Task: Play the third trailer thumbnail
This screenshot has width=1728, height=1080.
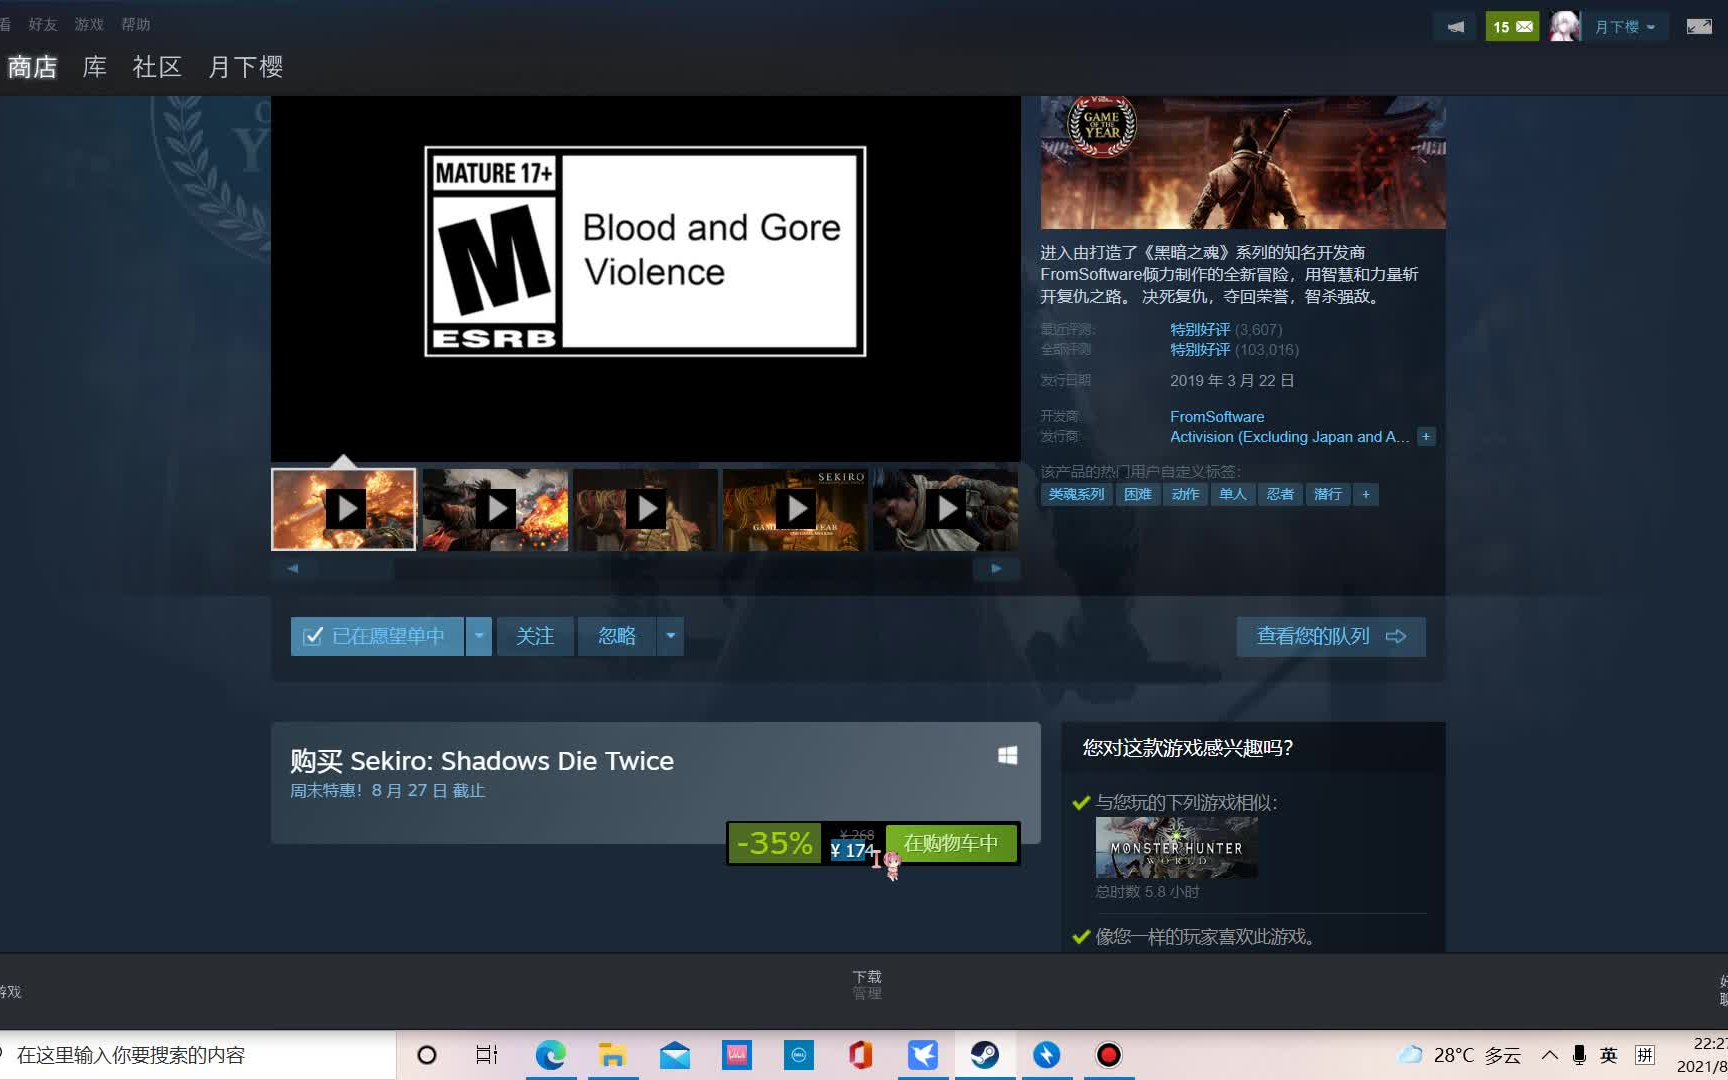Action: 646,509
